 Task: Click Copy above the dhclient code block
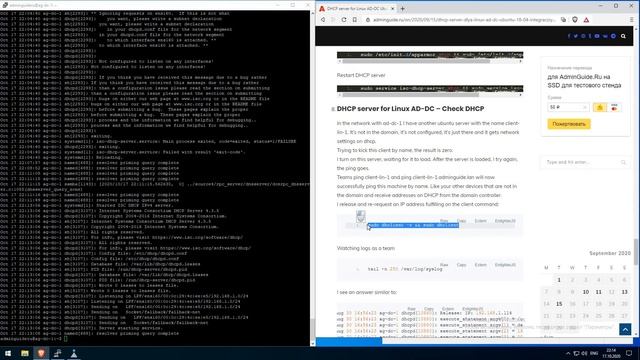462,221
